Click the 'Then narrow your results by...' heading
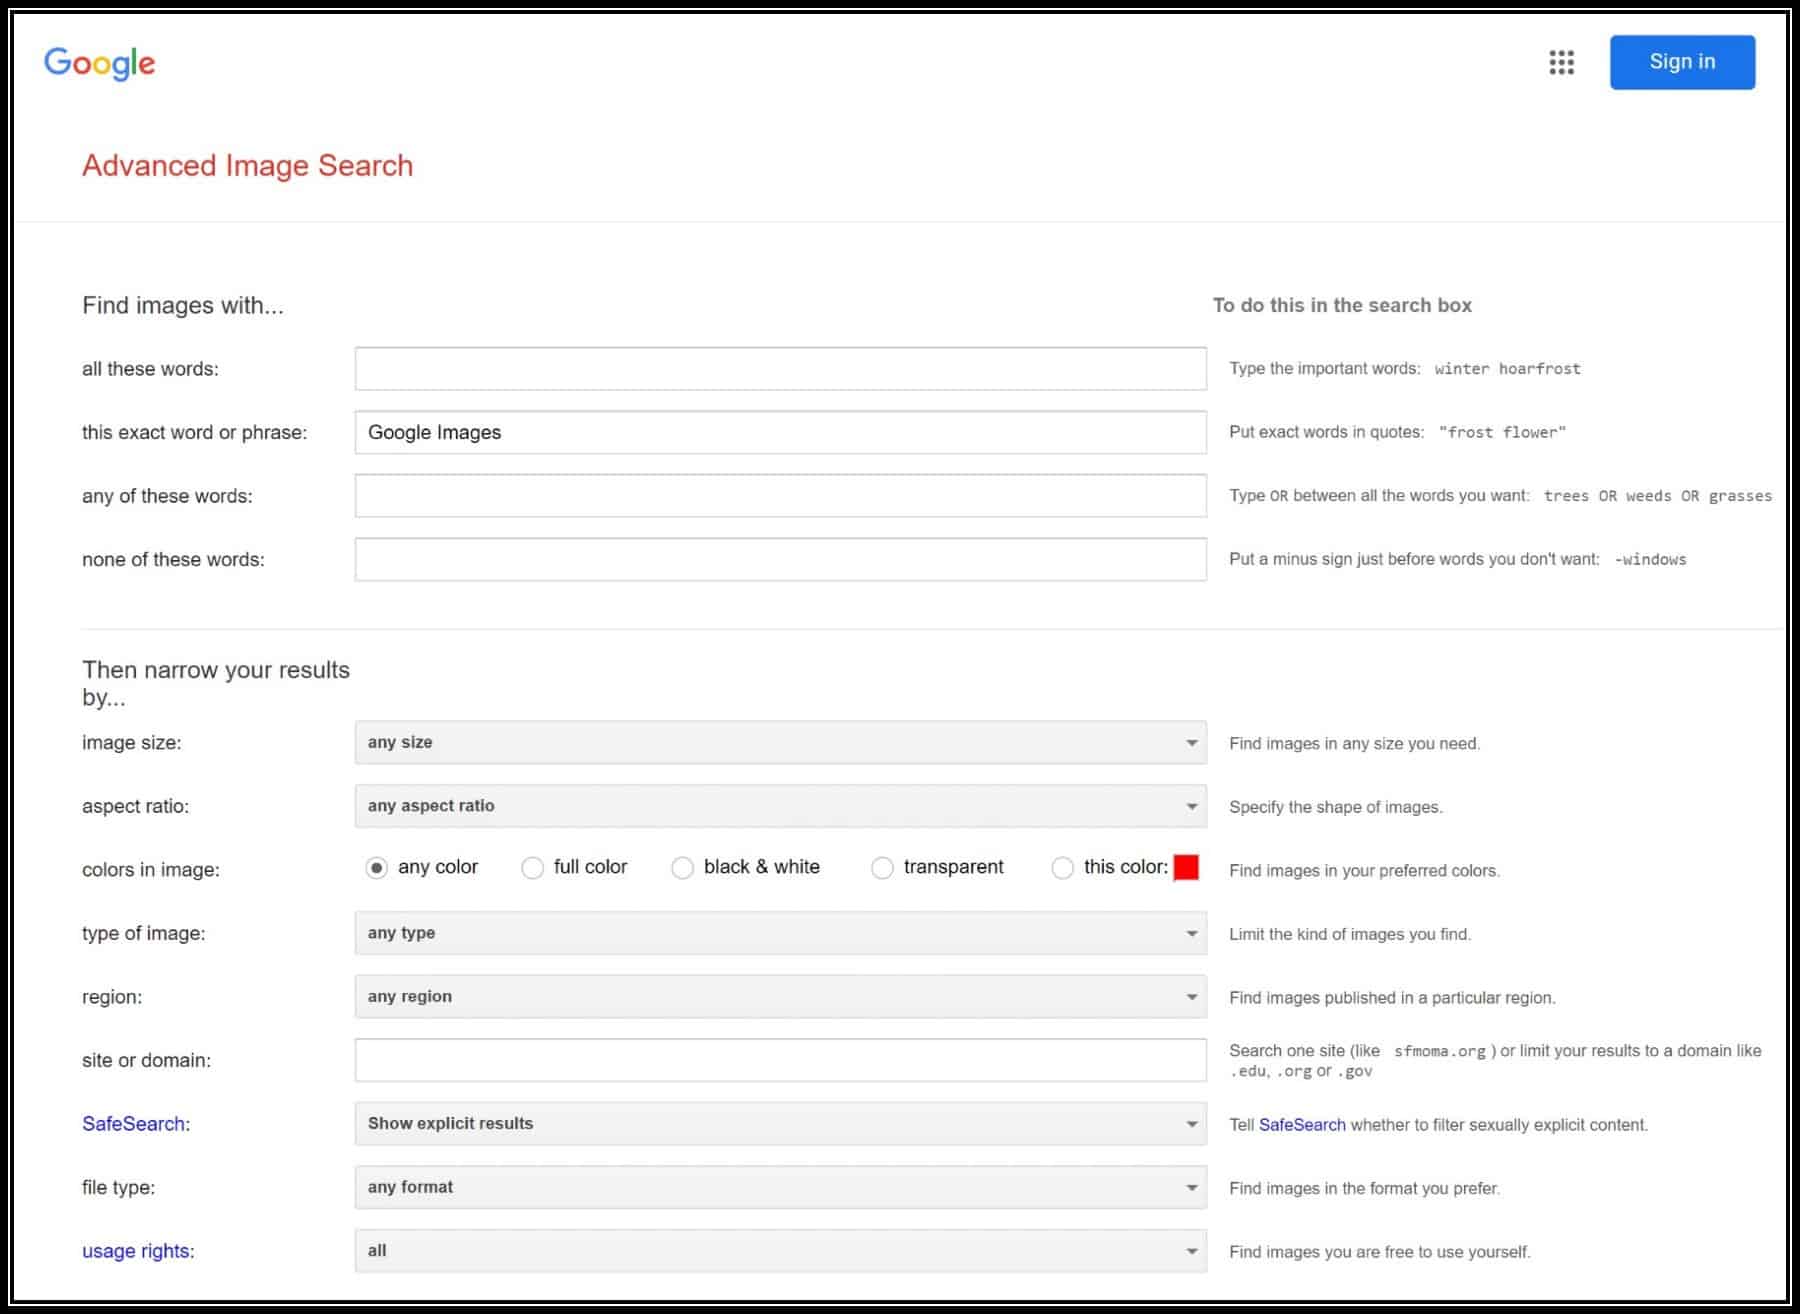The width and height of the screenshot is (1800, 1314). coord(216,683)
